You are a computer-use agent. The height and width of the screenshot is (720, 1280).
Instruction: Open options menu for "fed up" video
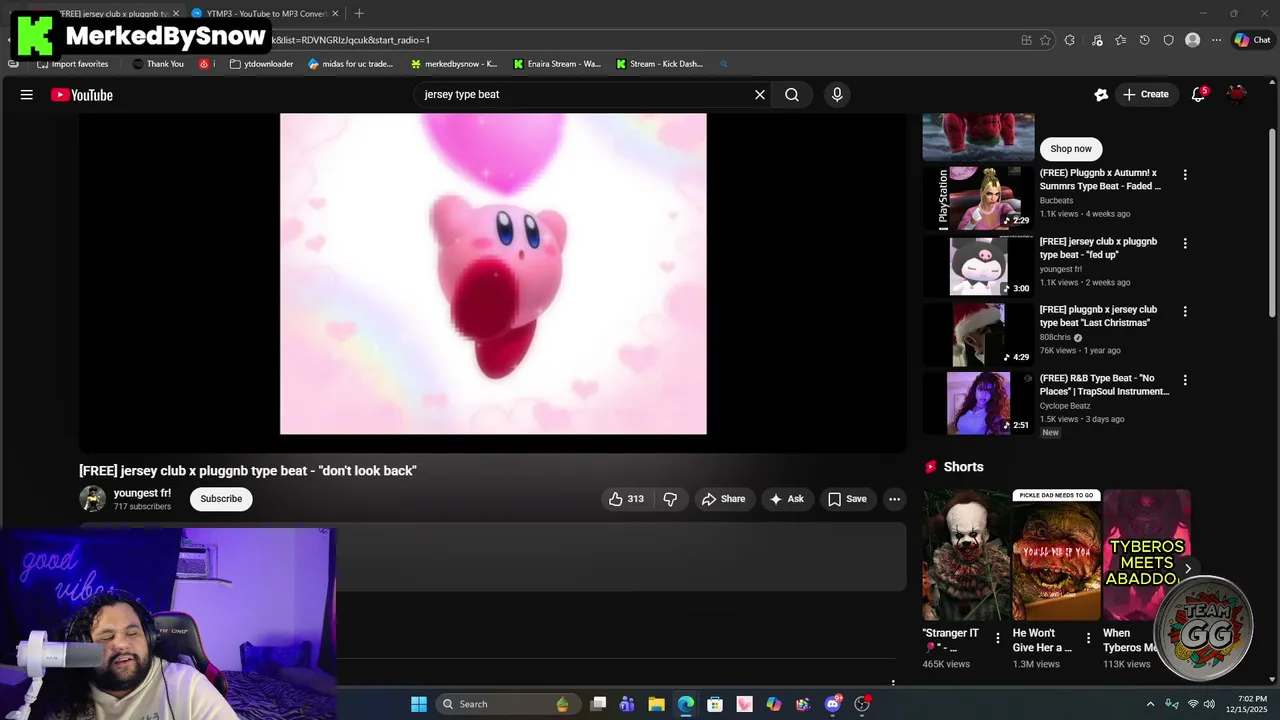pos(1185,243)
